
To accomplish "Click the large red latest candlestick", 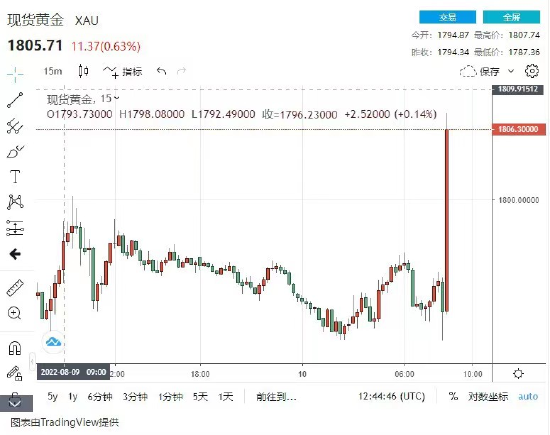I will coord(447,220).
